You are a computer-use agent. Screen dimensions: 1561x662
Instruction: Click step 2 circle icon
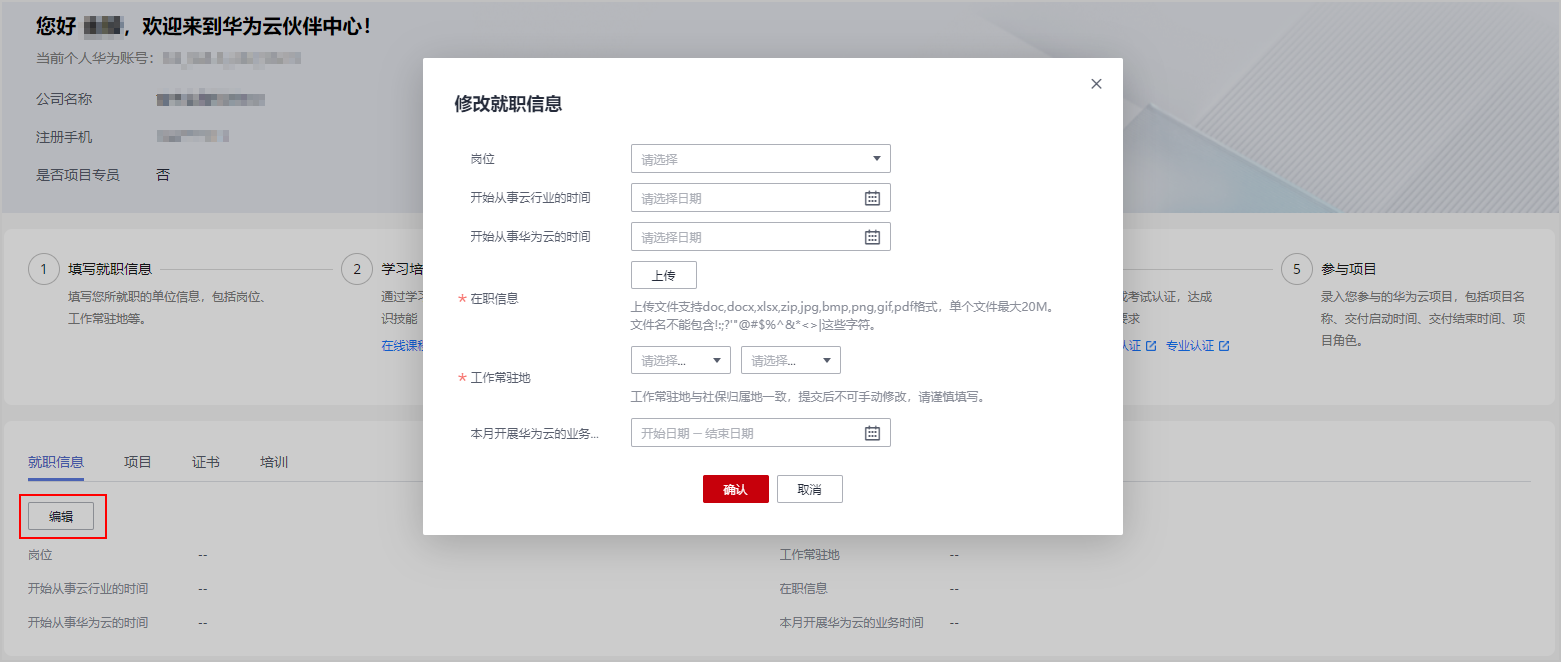356,269
